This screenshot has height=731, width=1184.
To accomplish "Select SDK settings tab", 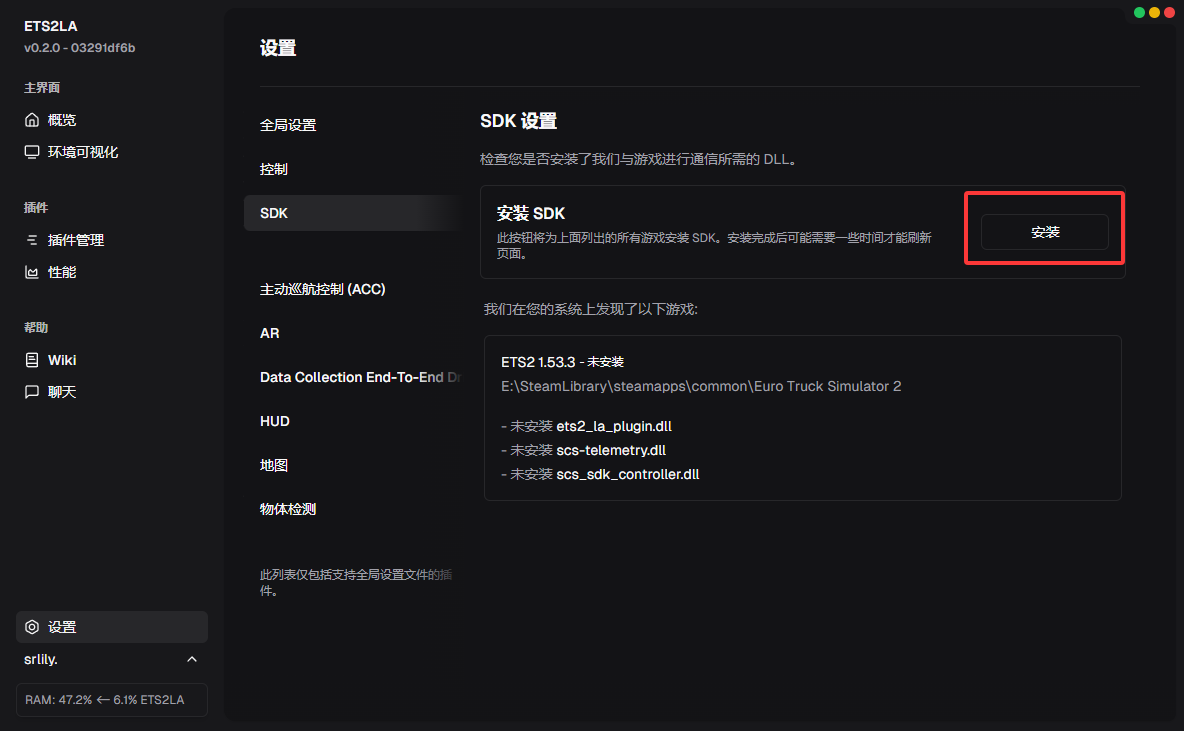I will click(x=353, y=213).
